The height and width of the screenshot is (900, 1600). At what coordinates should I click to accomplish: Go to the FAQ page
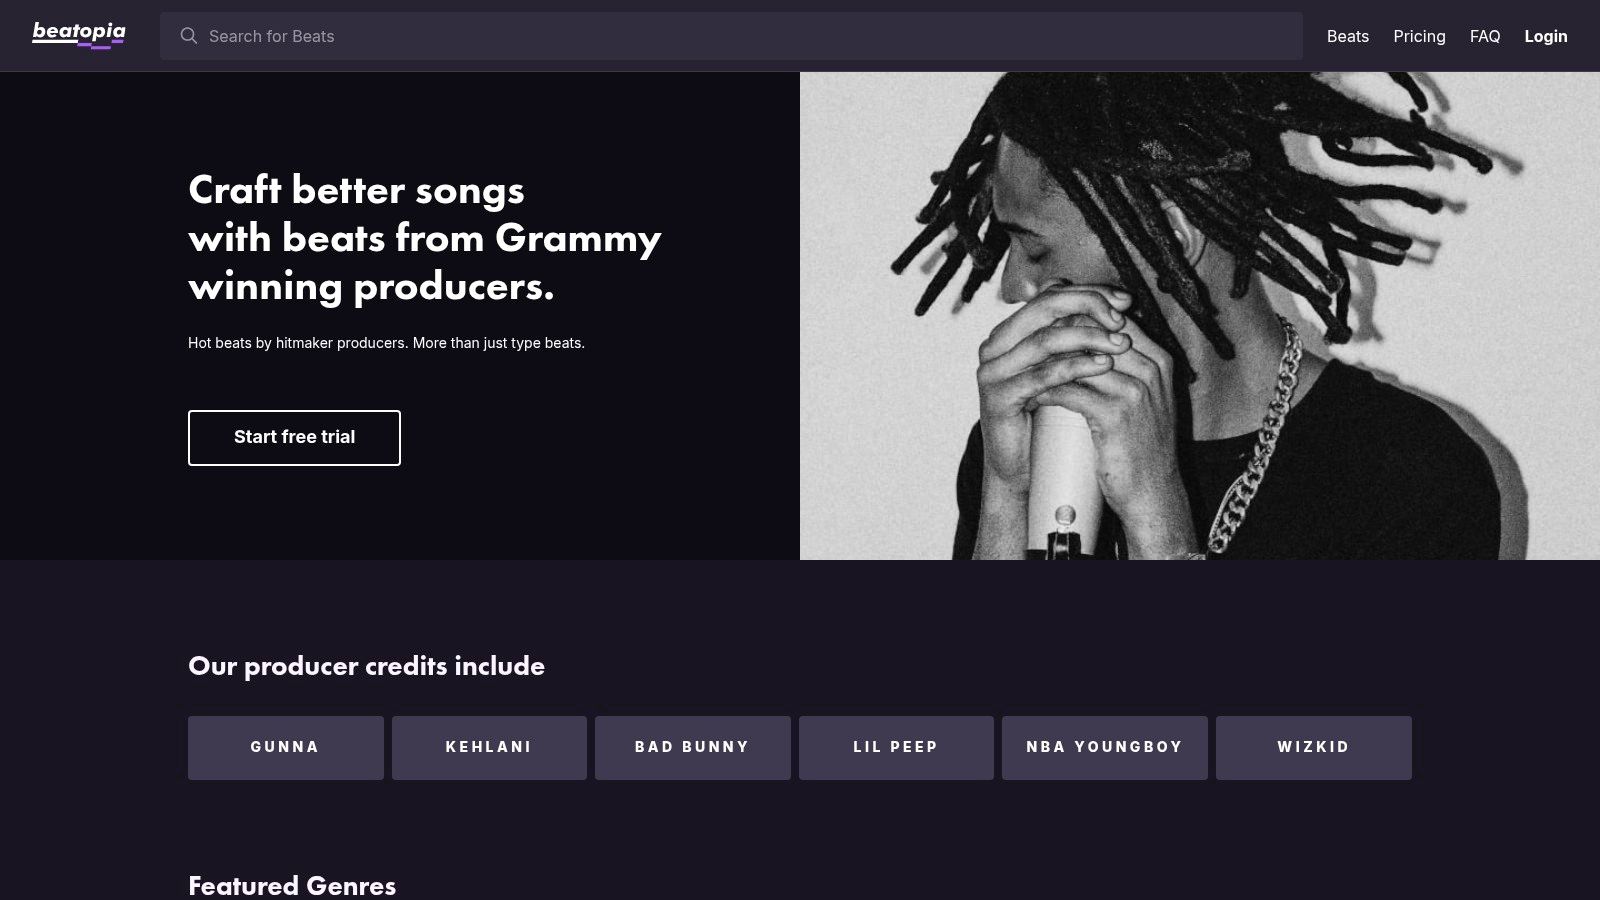tap(1485, 36)
